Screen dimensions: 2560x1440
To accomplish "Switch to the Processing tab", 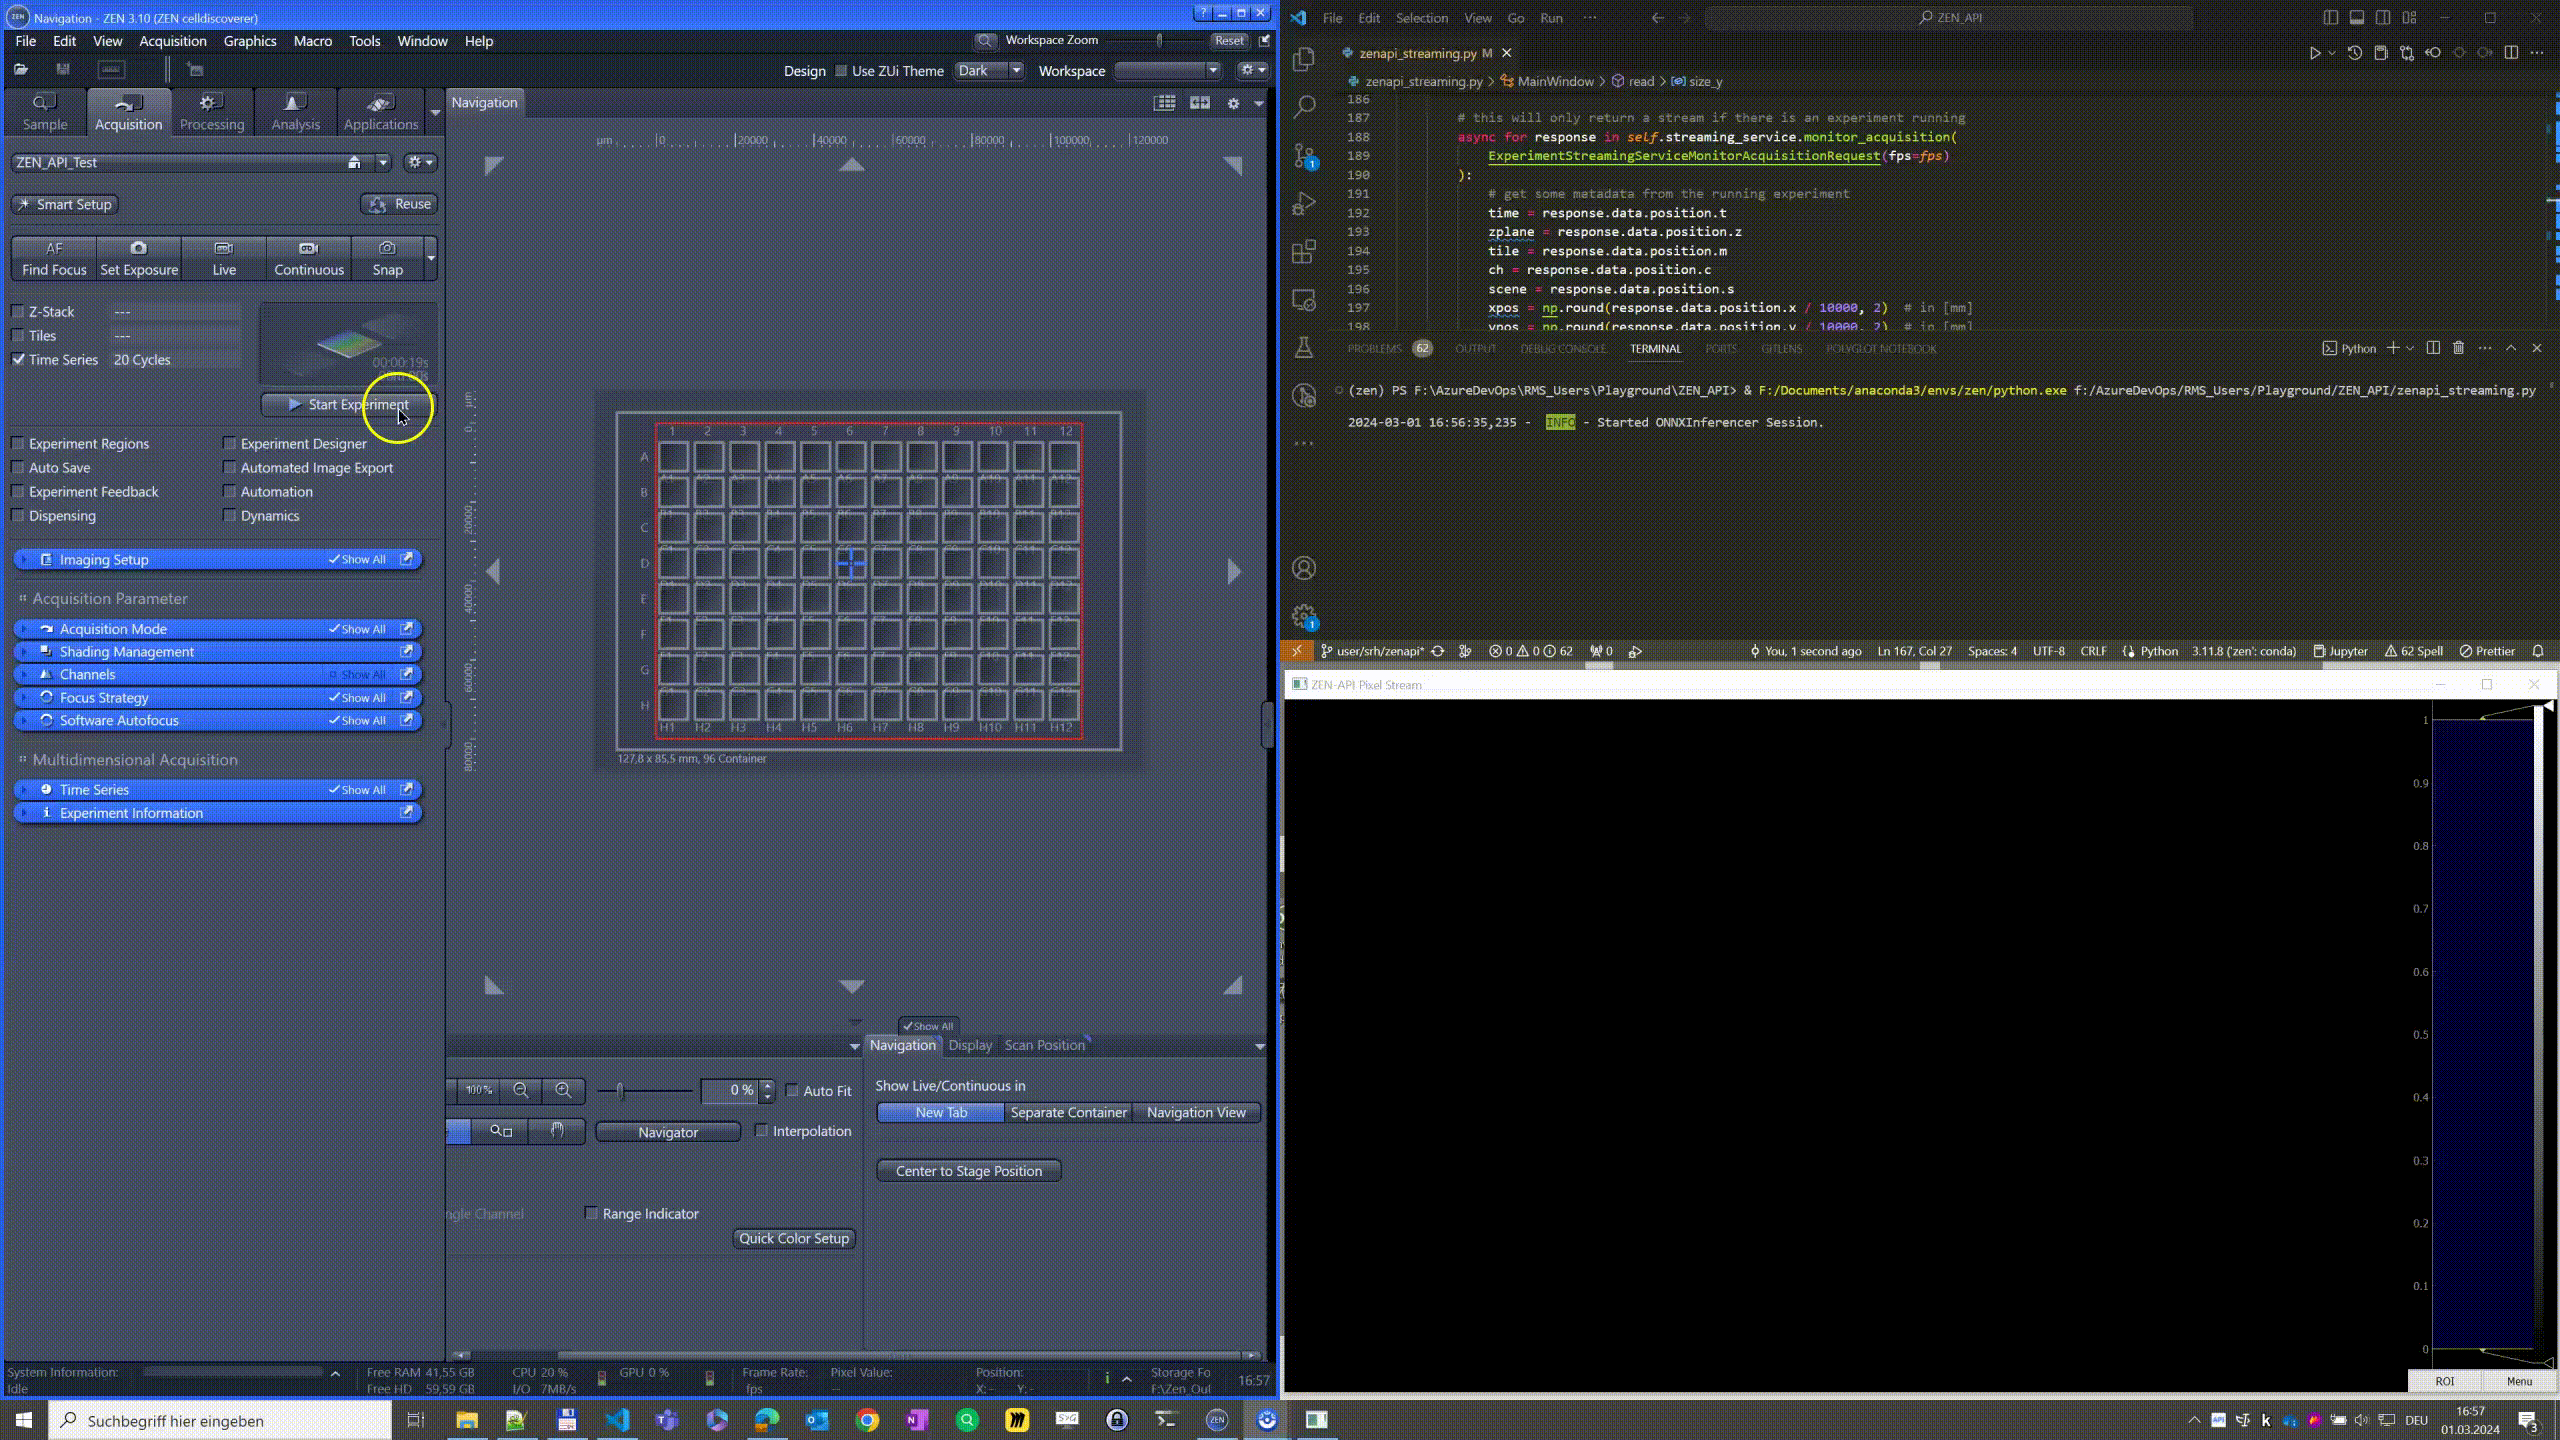I will 211,112.
